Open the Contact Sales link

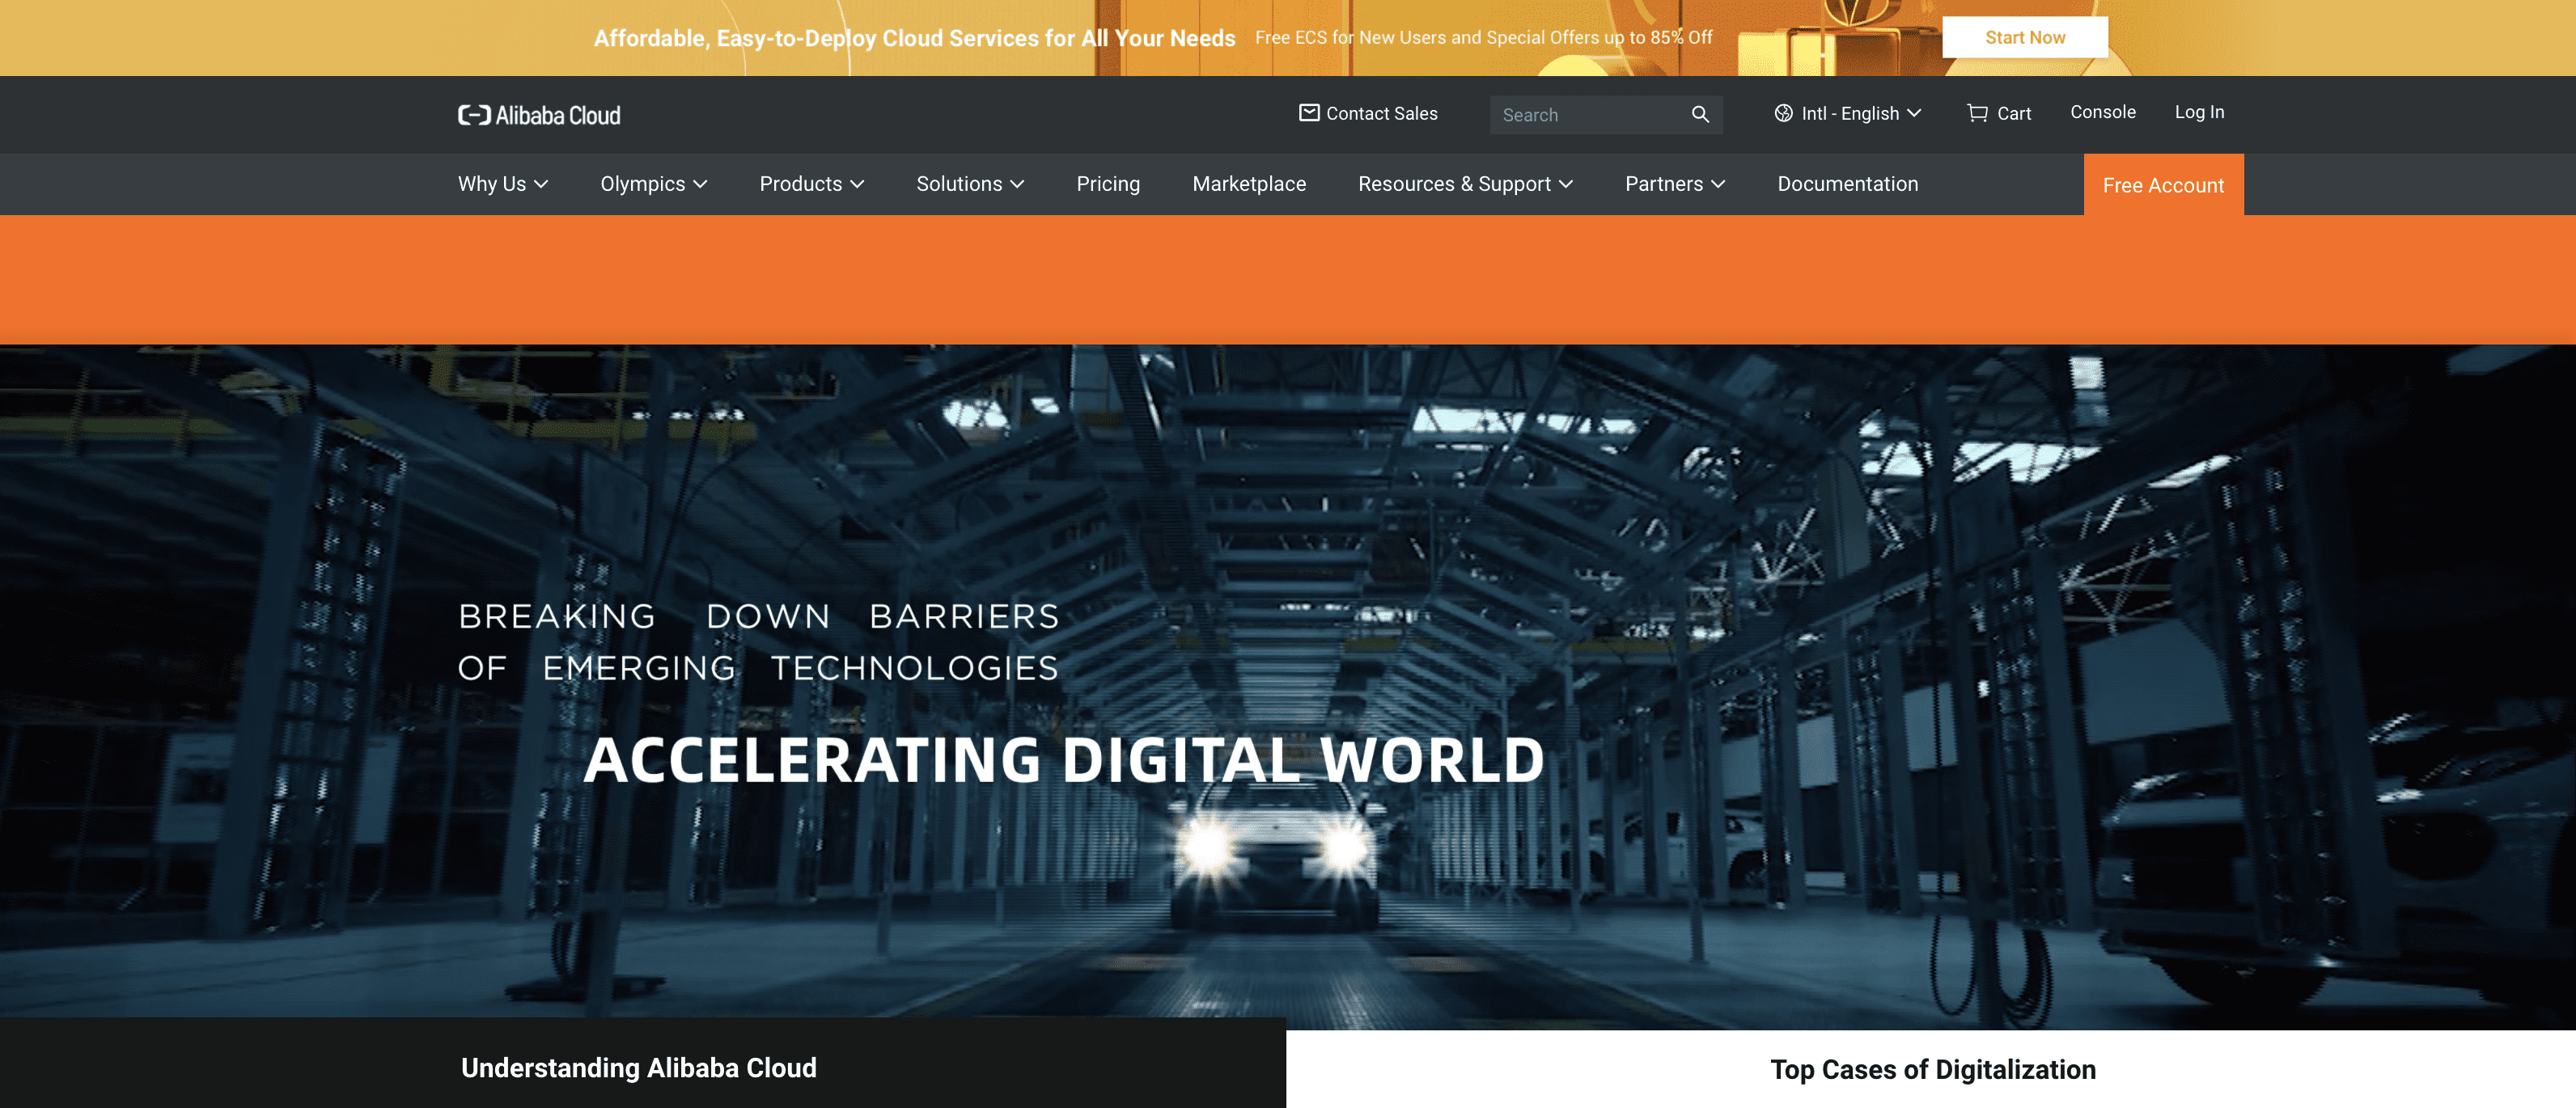(x=1368, y=113)
